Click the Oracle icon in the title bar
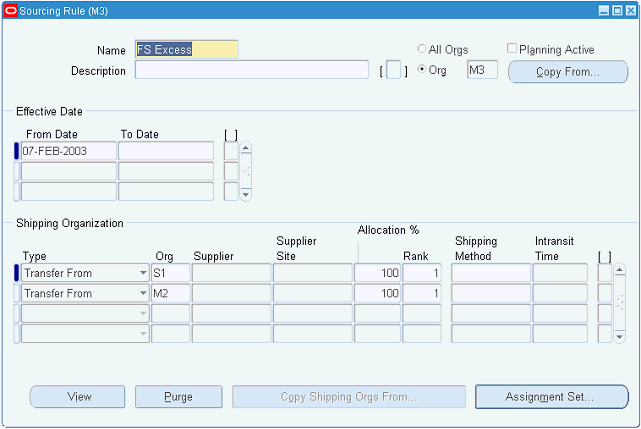Viewport: 641px width, 429px height. click(x=11, y=11)
